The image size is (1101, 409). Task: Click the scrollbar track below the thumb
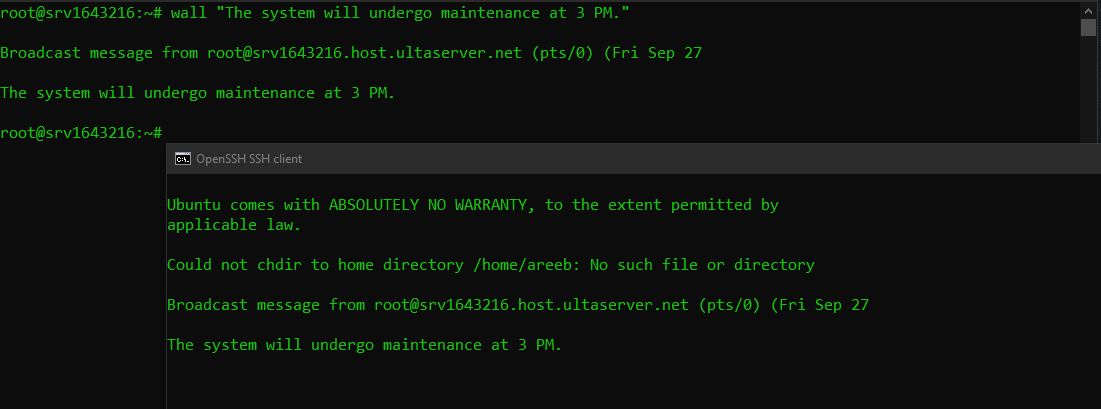[x=1088, y=88]
